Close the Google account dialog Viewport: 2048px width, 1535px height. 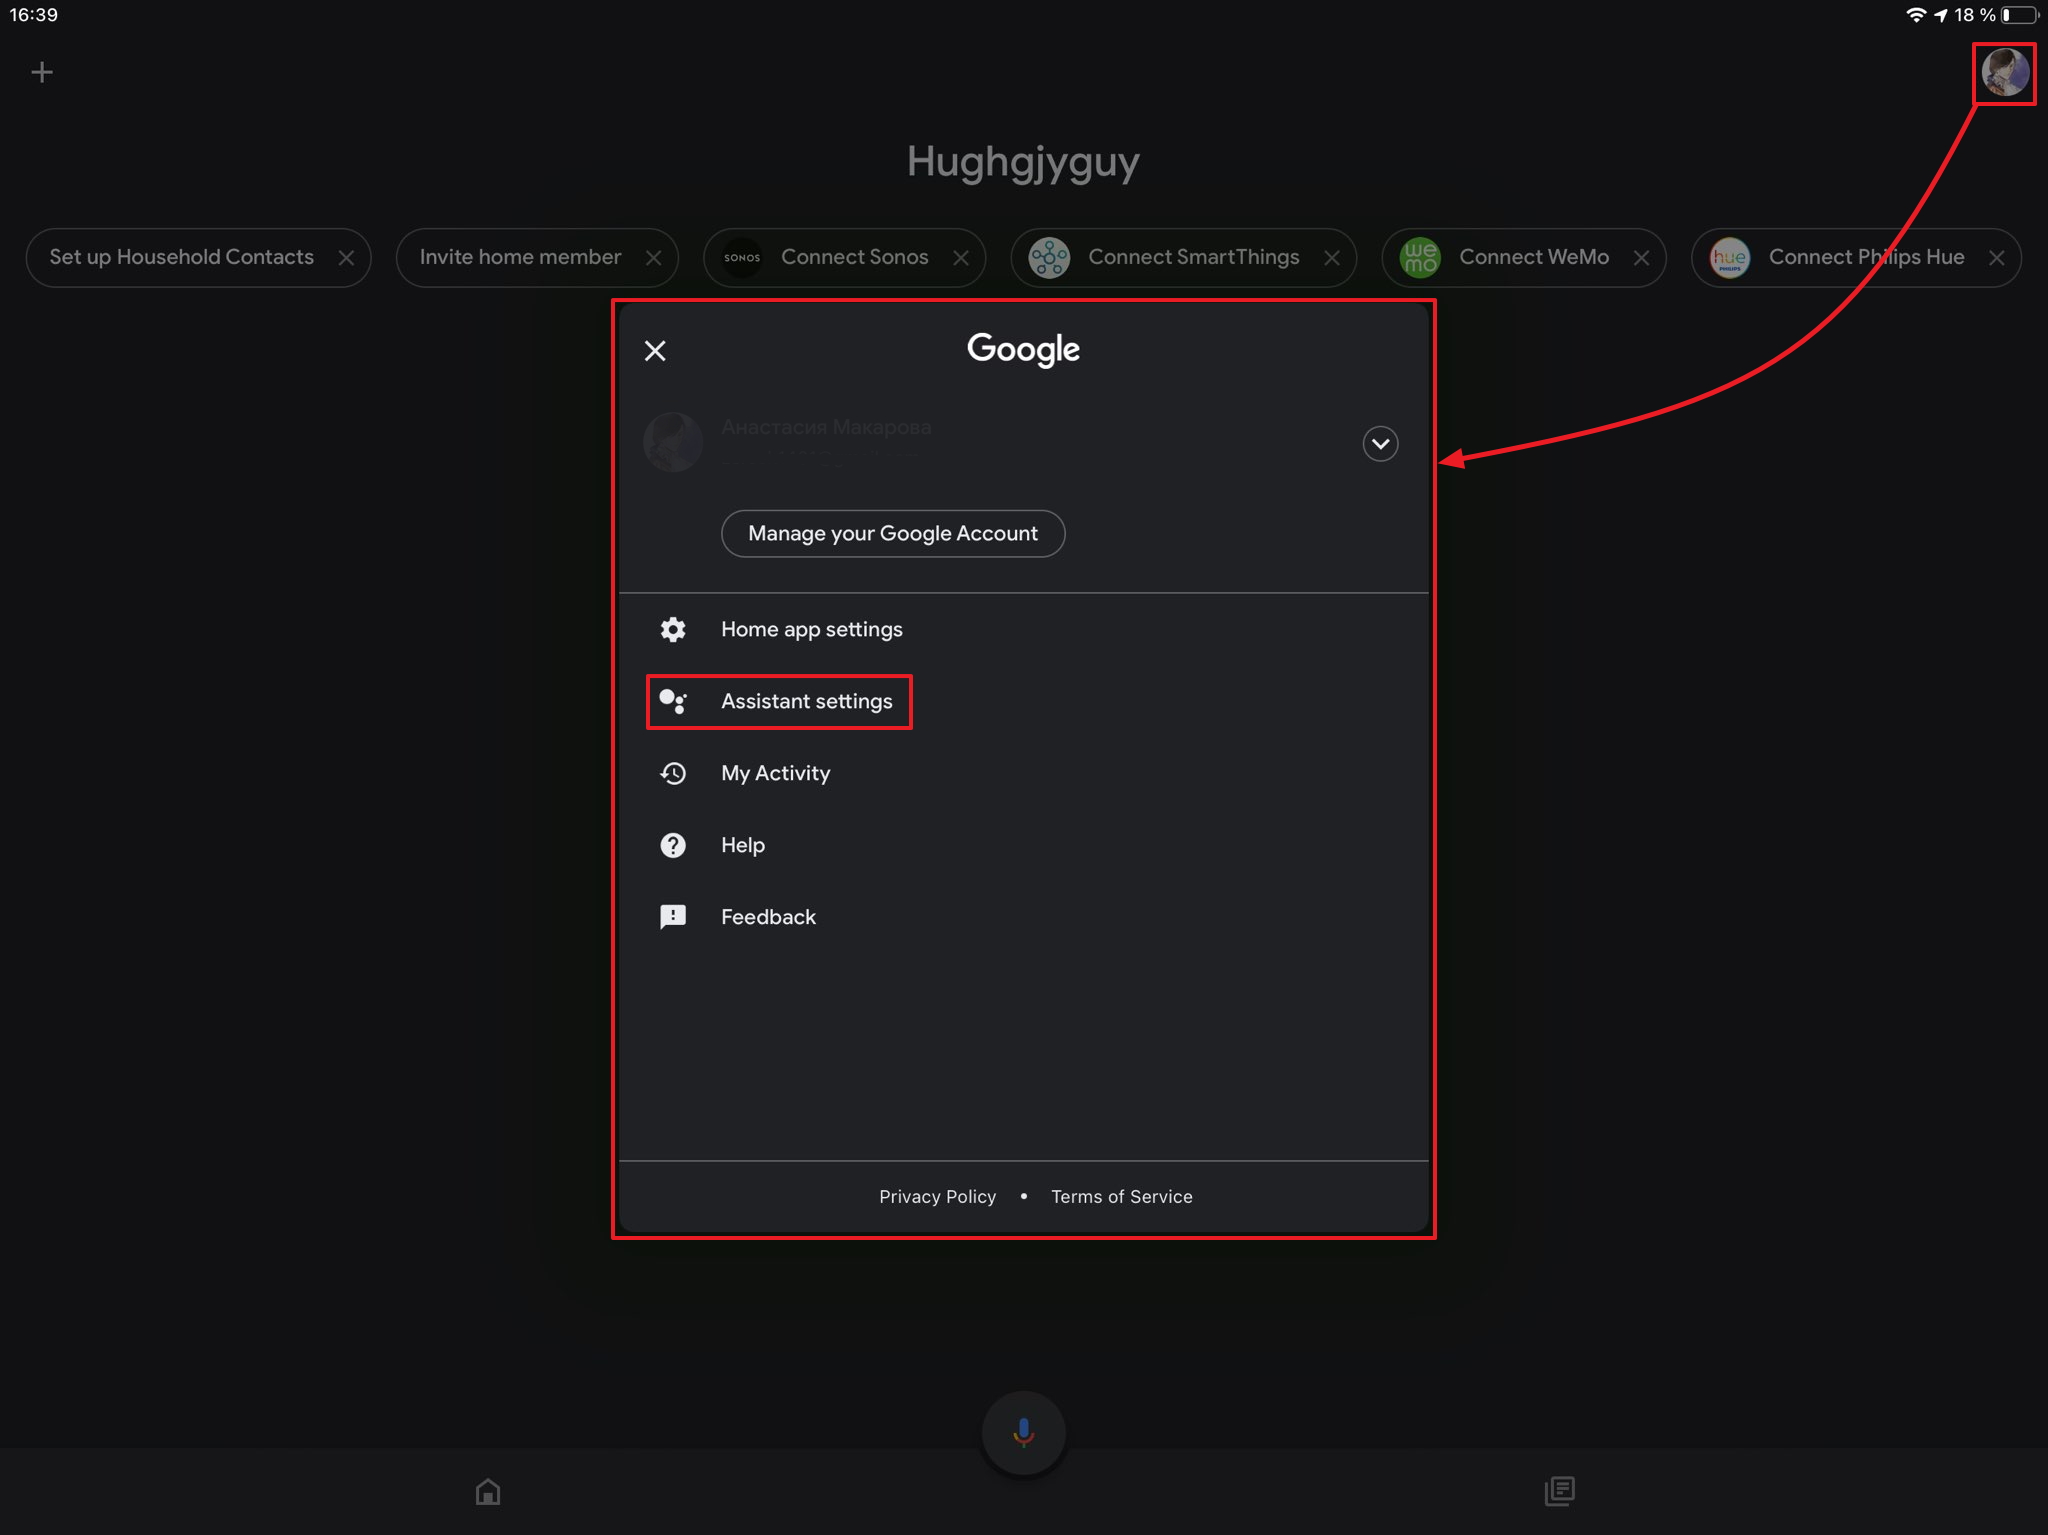655,351
